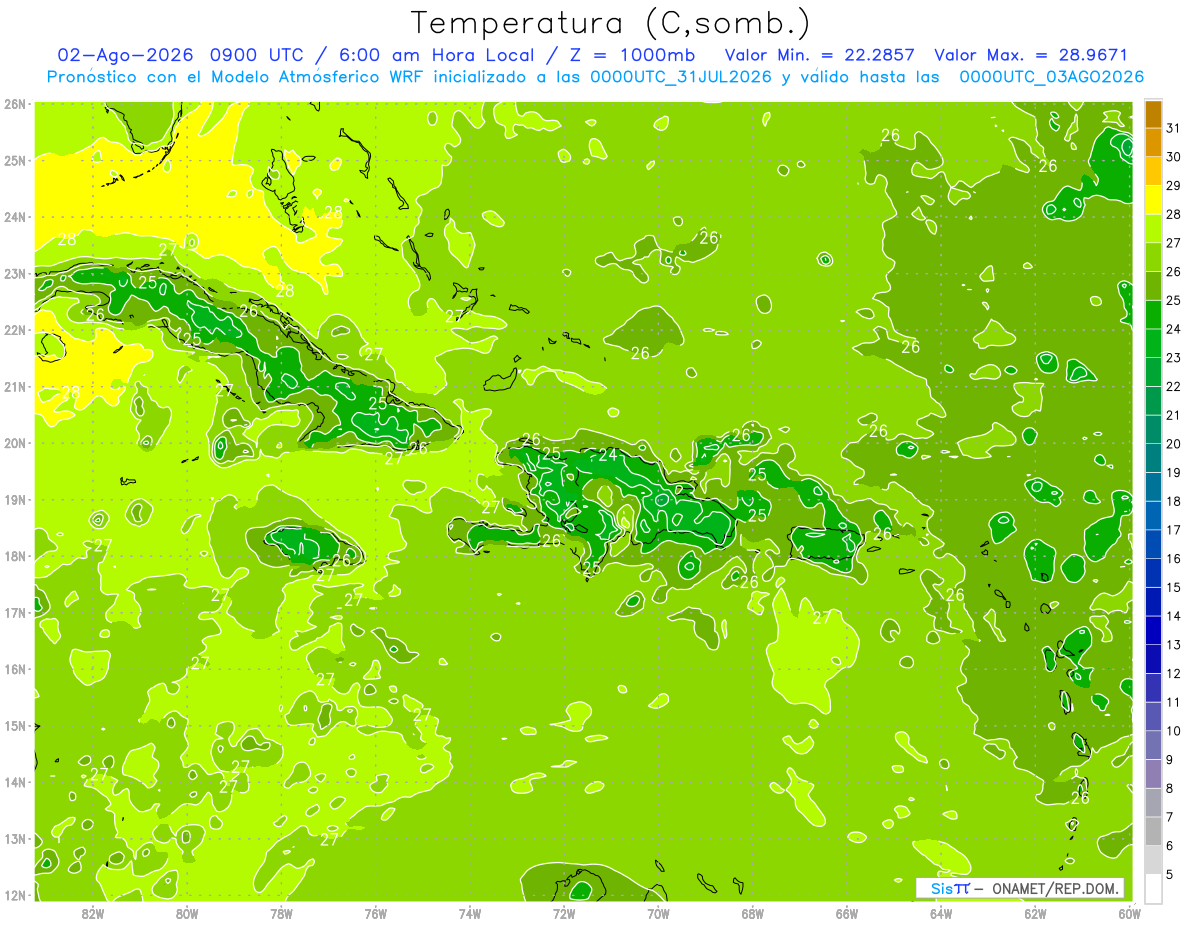Viewport: 1200px width, 927px height.
Task: Click the top brown swatch above 31
Action: click(x=1153, y=114)
